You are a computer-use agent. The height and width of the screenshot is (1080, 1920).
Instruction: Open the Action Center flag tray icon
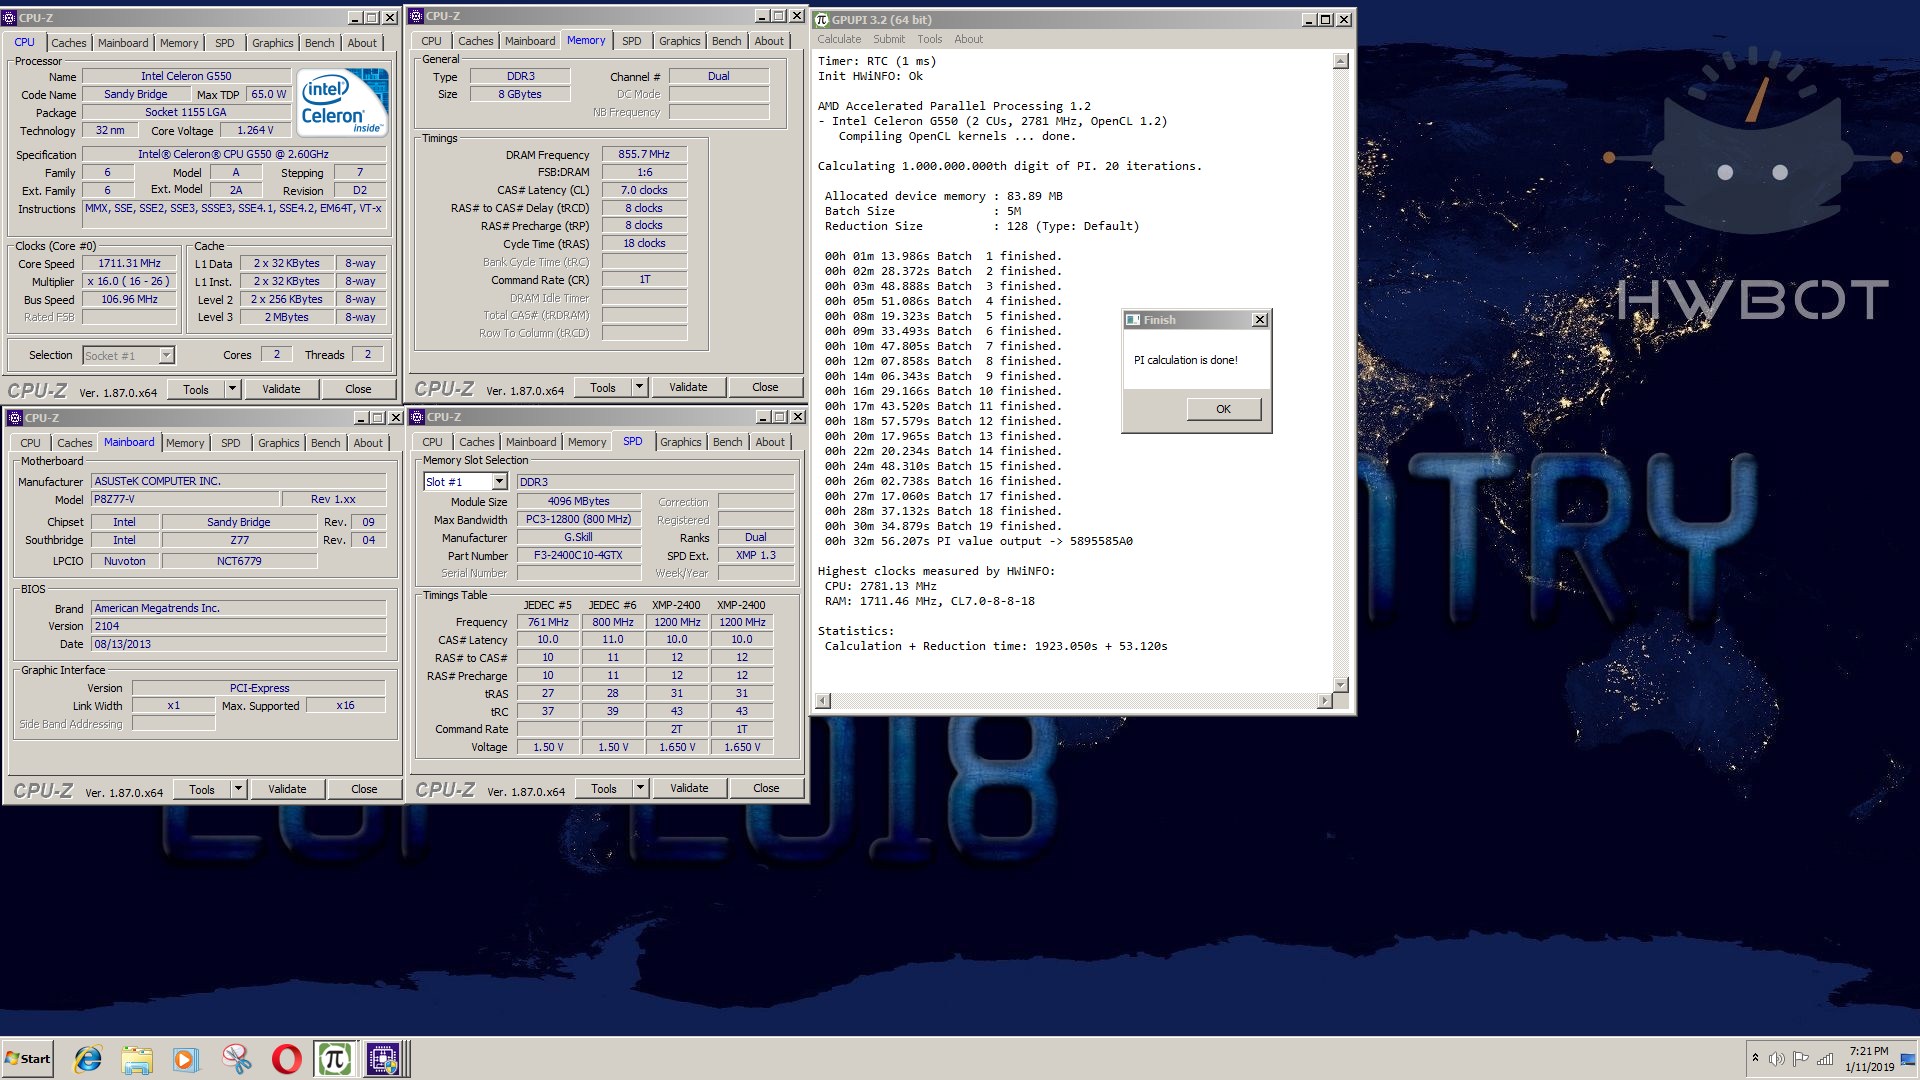pos(1801,1059)
